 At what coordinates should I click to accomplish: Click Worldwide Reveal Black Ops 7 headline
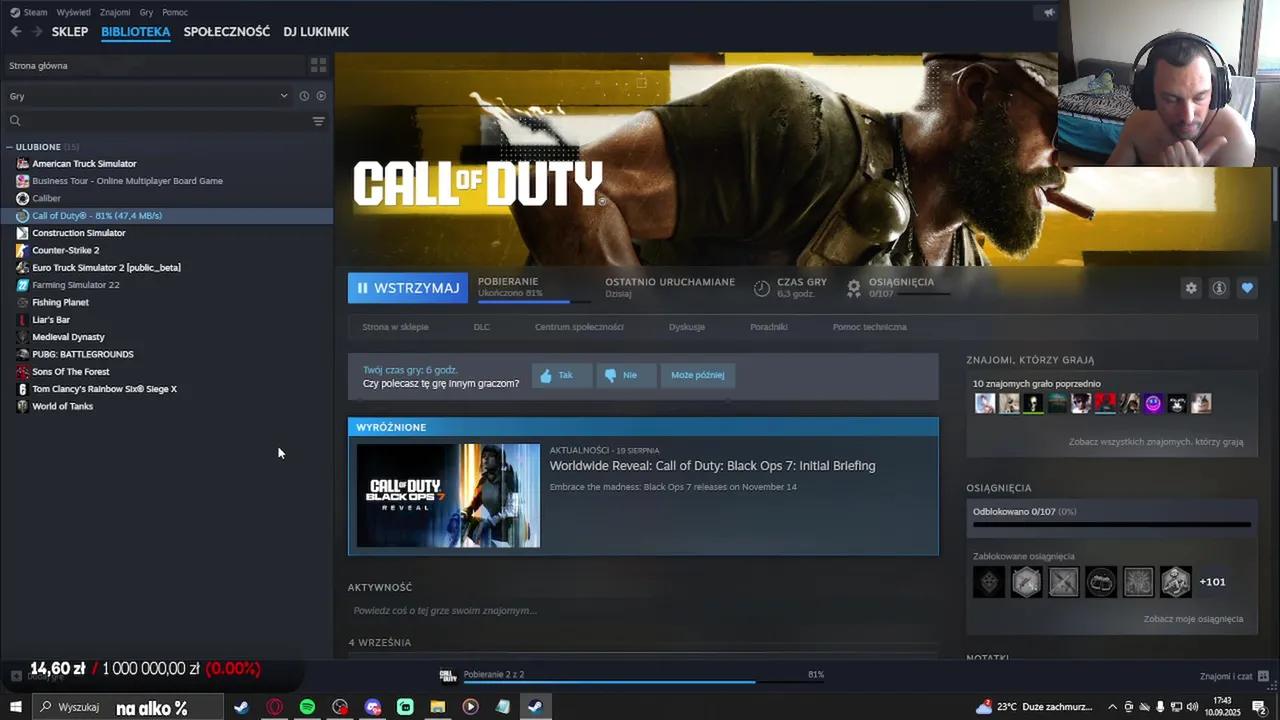712,466
